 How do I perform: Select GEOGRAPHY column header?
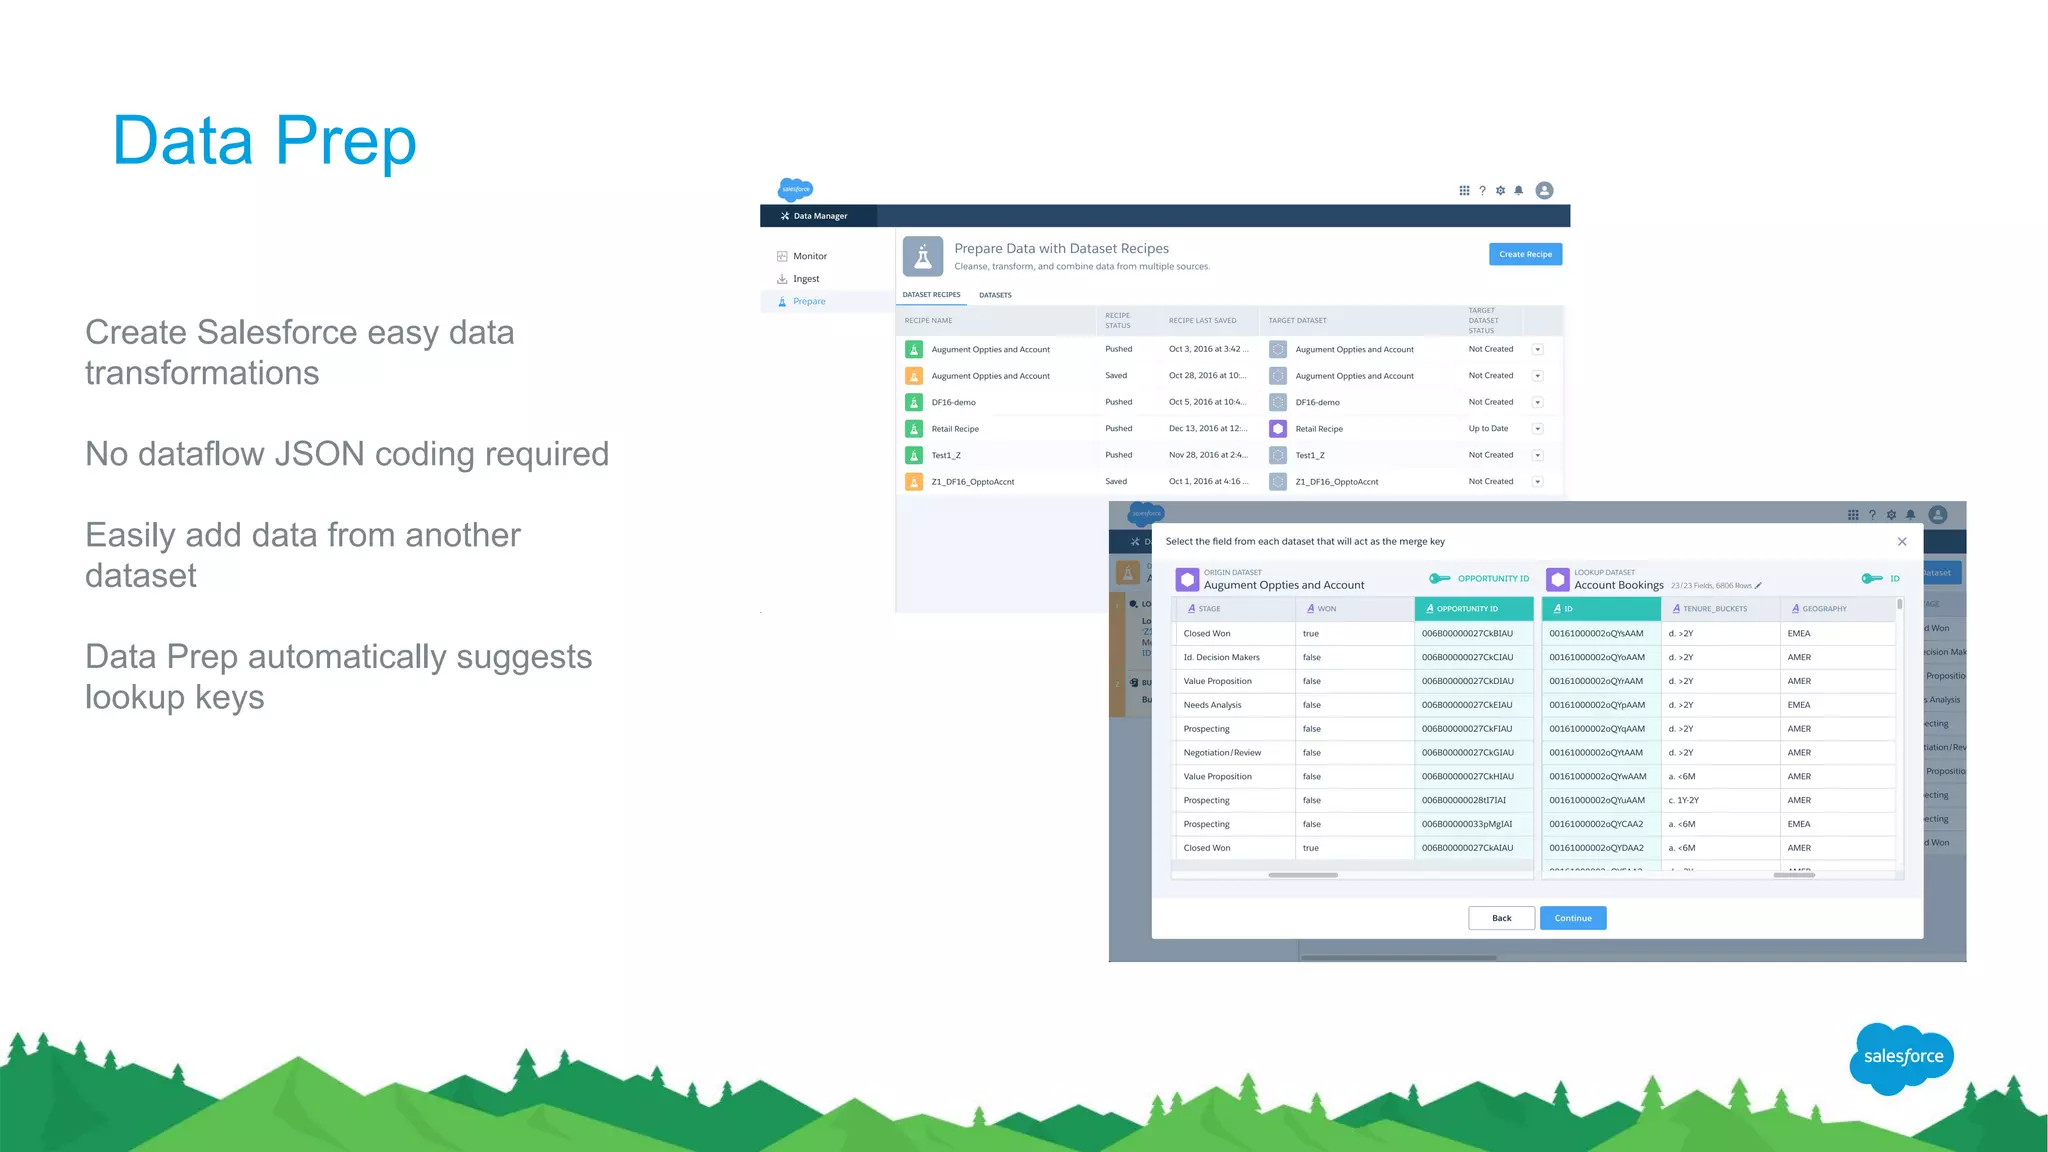1837,608
